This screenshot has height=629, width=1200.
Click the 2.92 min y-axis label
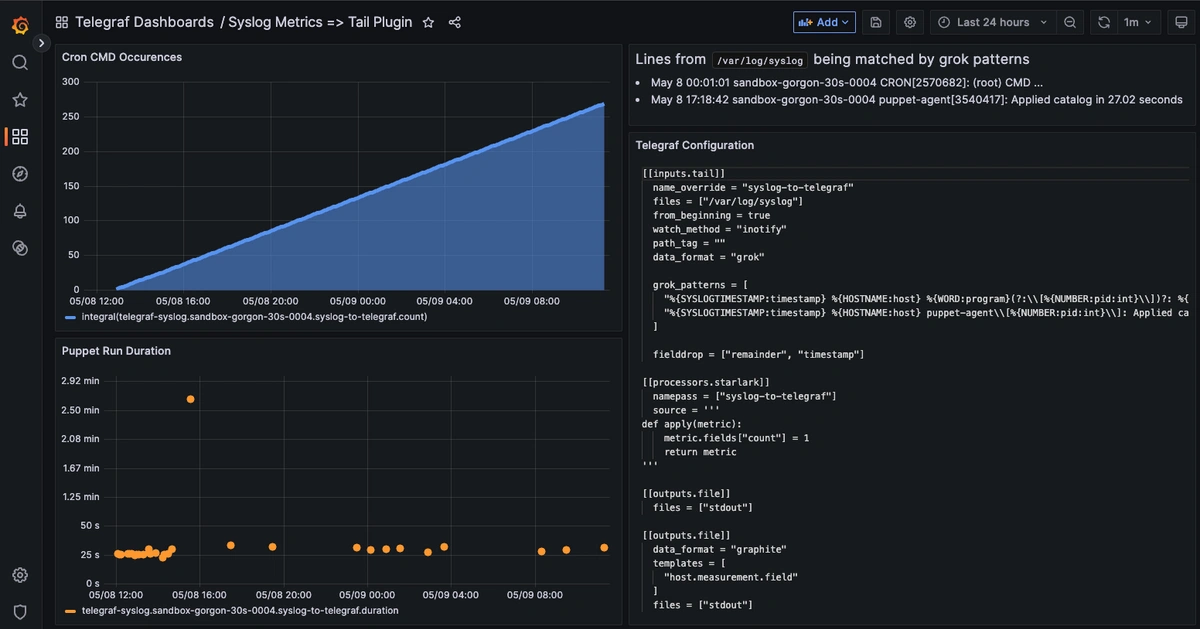pyautogui.click(x=80, y=381)
